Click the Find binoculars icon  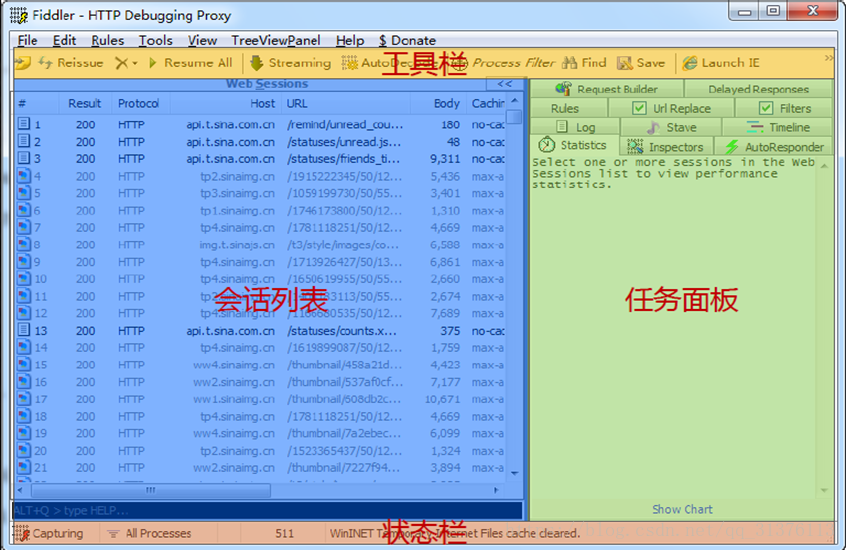(569, 63)
